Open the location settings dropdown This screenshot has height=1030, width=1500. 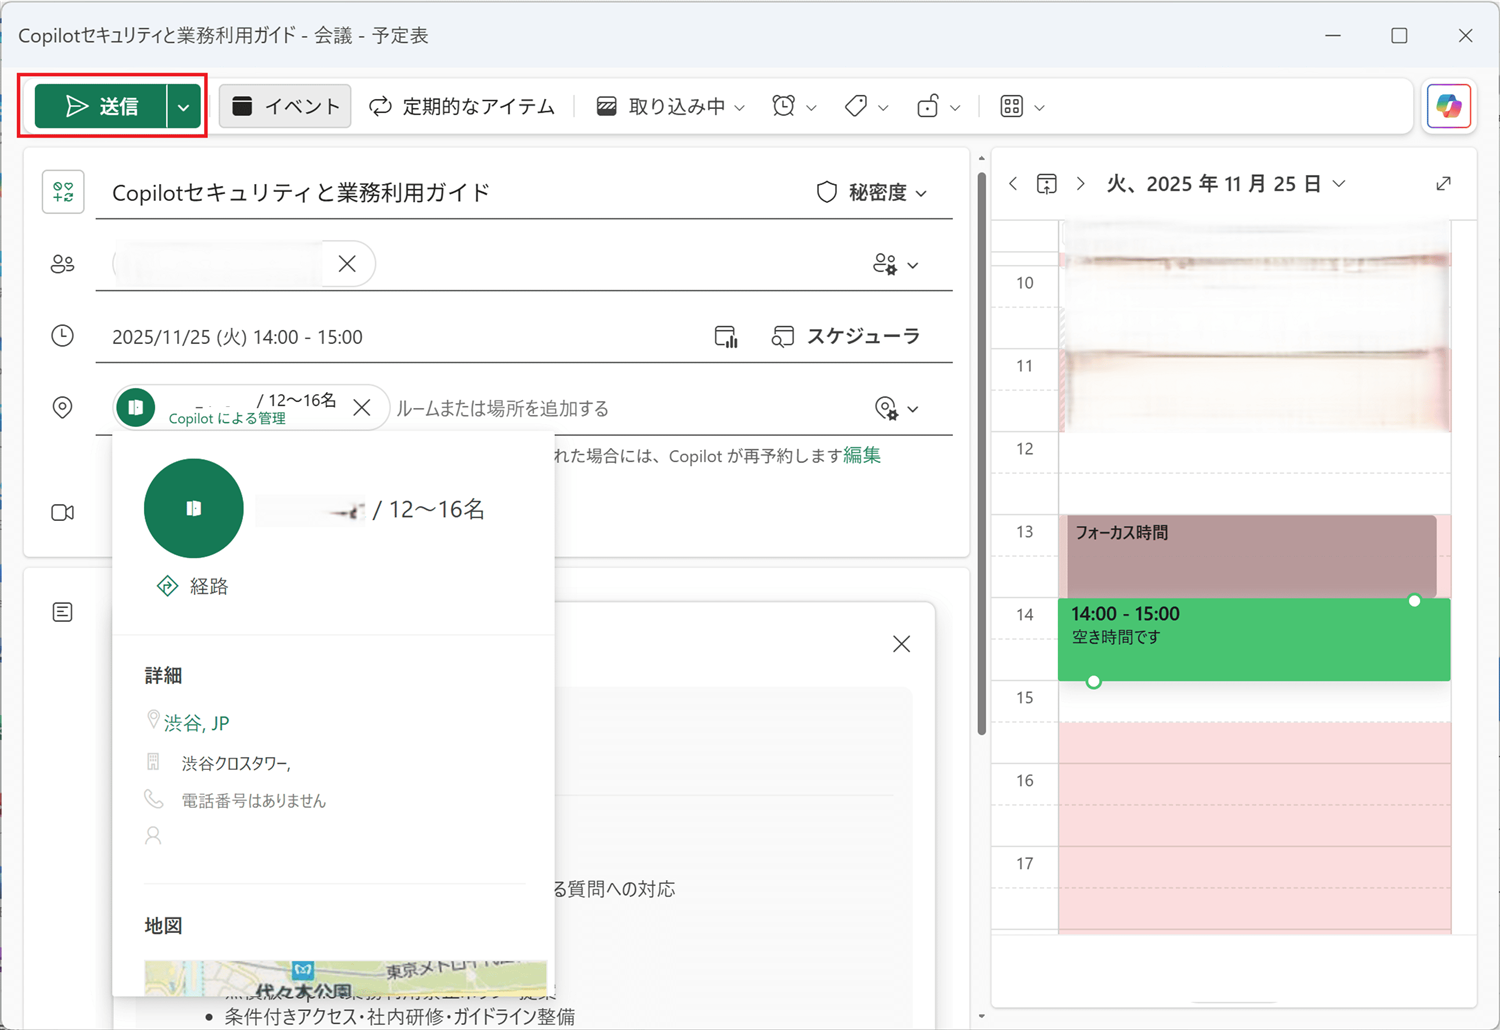click(896, 408)
